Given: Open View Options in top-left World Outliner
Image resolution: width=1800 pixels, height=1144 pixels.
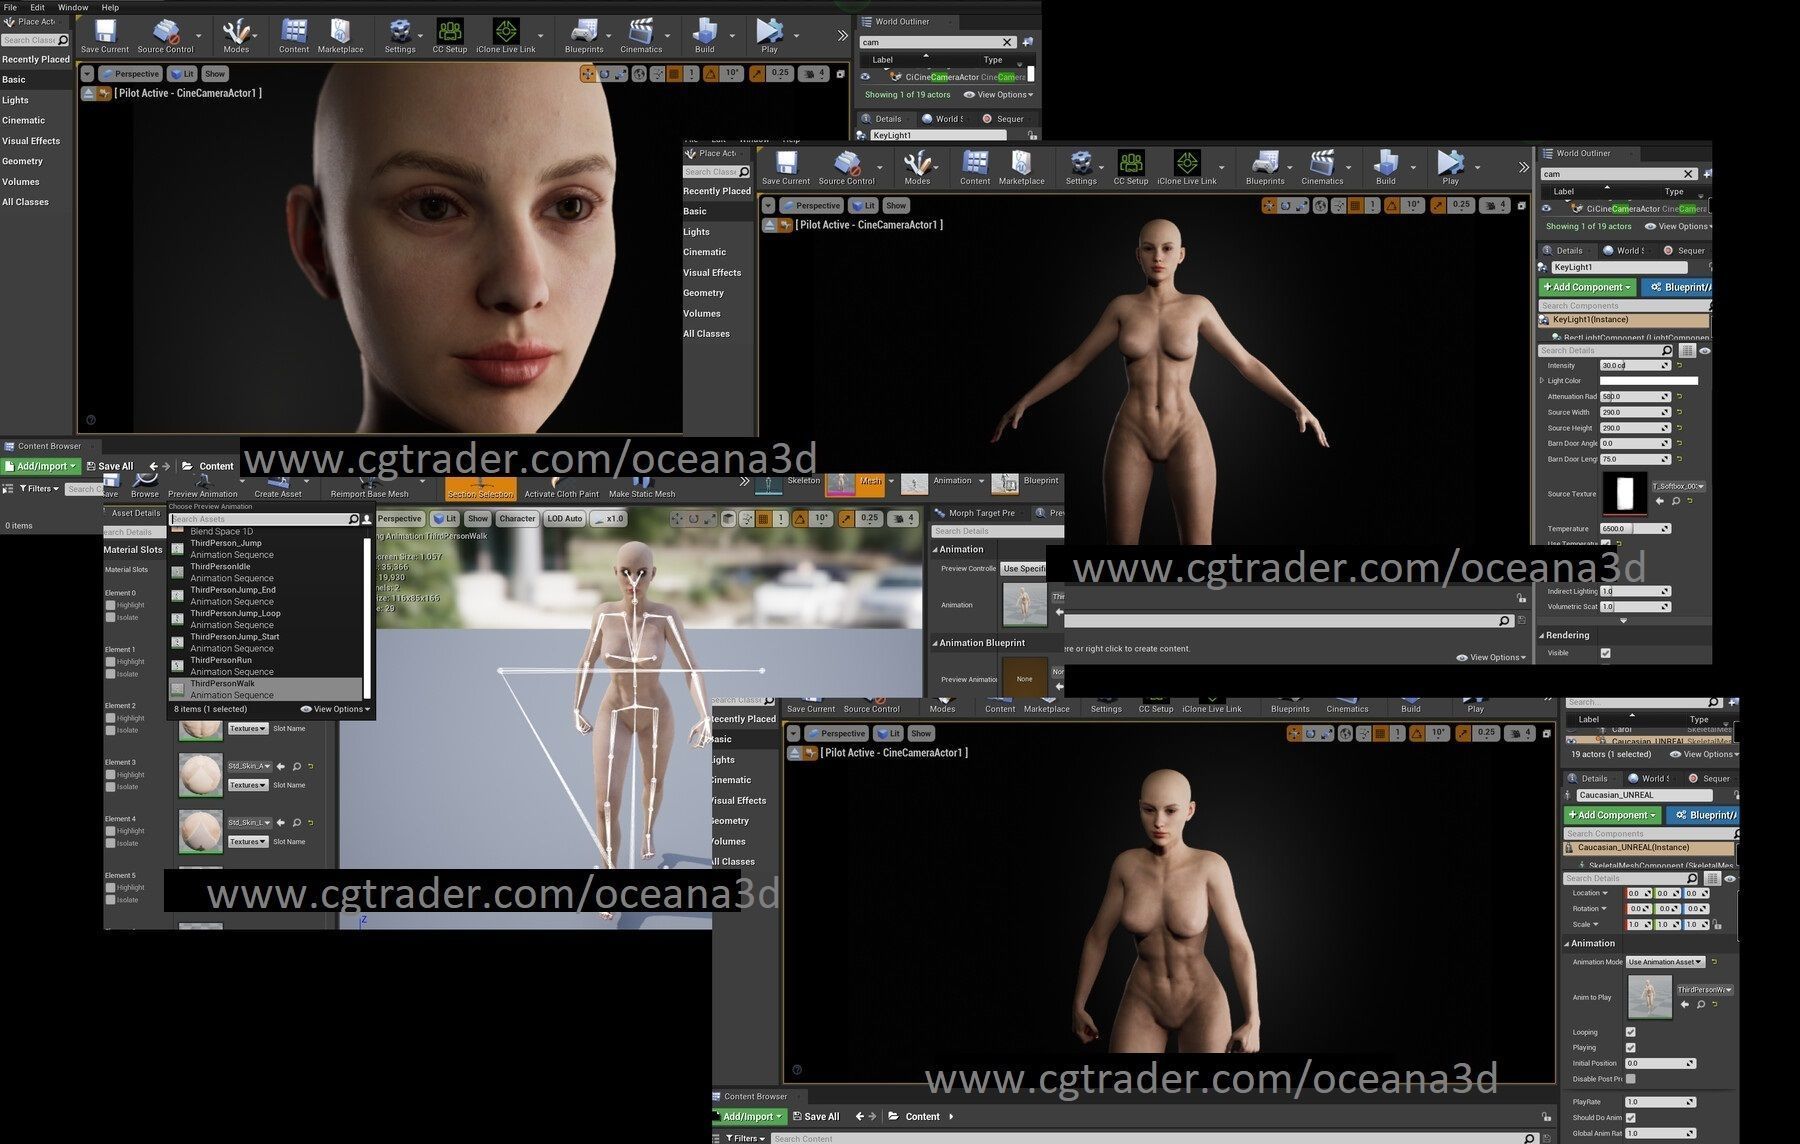Looking at the screenshot, I should (998, 95).
